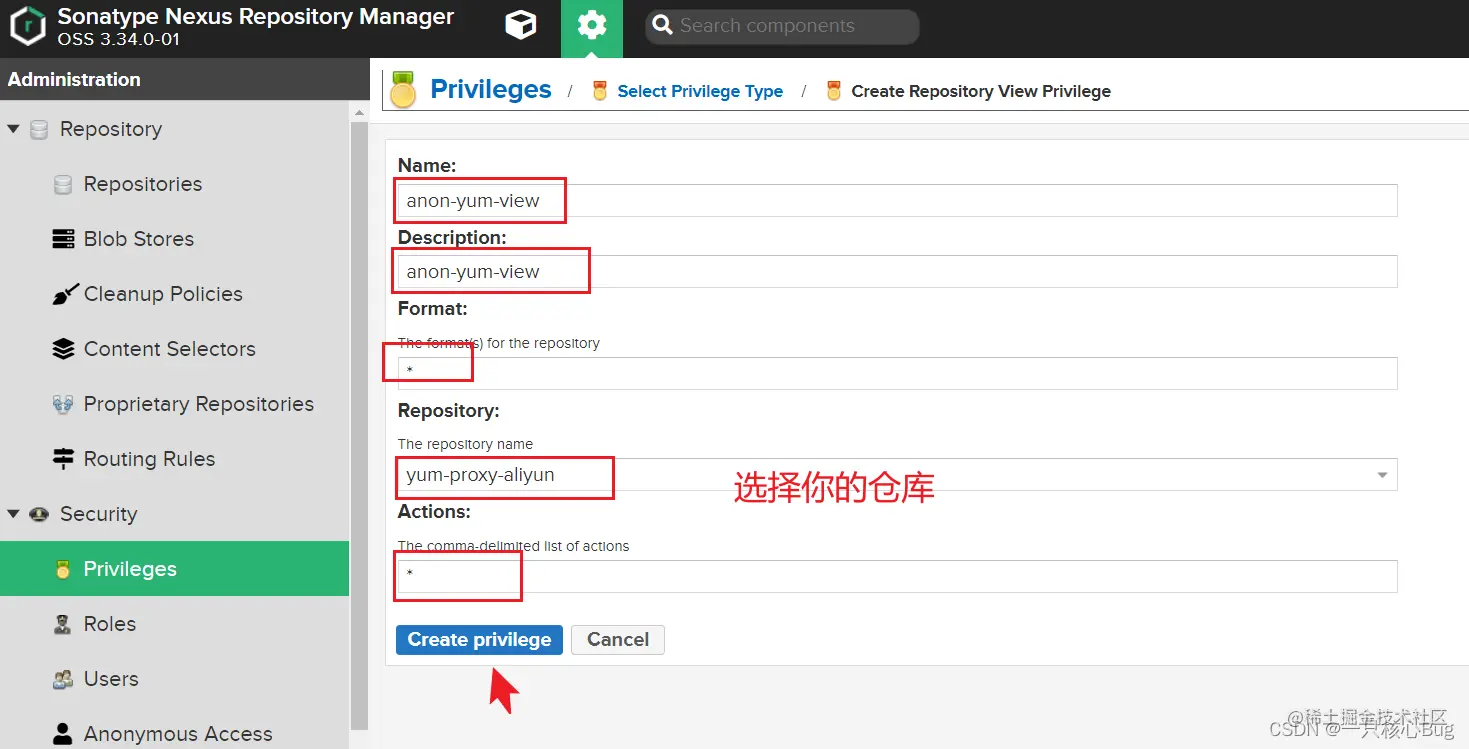1469x749 pixels.
Task: Select Privileges in the sidebar
Action: point(174,569)
